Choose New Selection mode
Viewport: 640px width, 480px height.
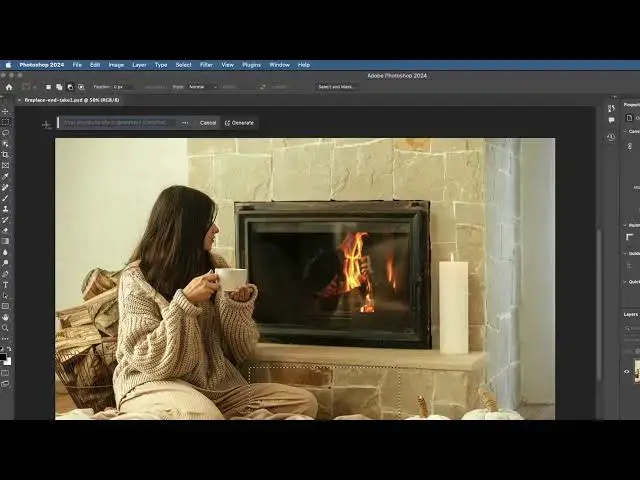click(x=48, y=87)
